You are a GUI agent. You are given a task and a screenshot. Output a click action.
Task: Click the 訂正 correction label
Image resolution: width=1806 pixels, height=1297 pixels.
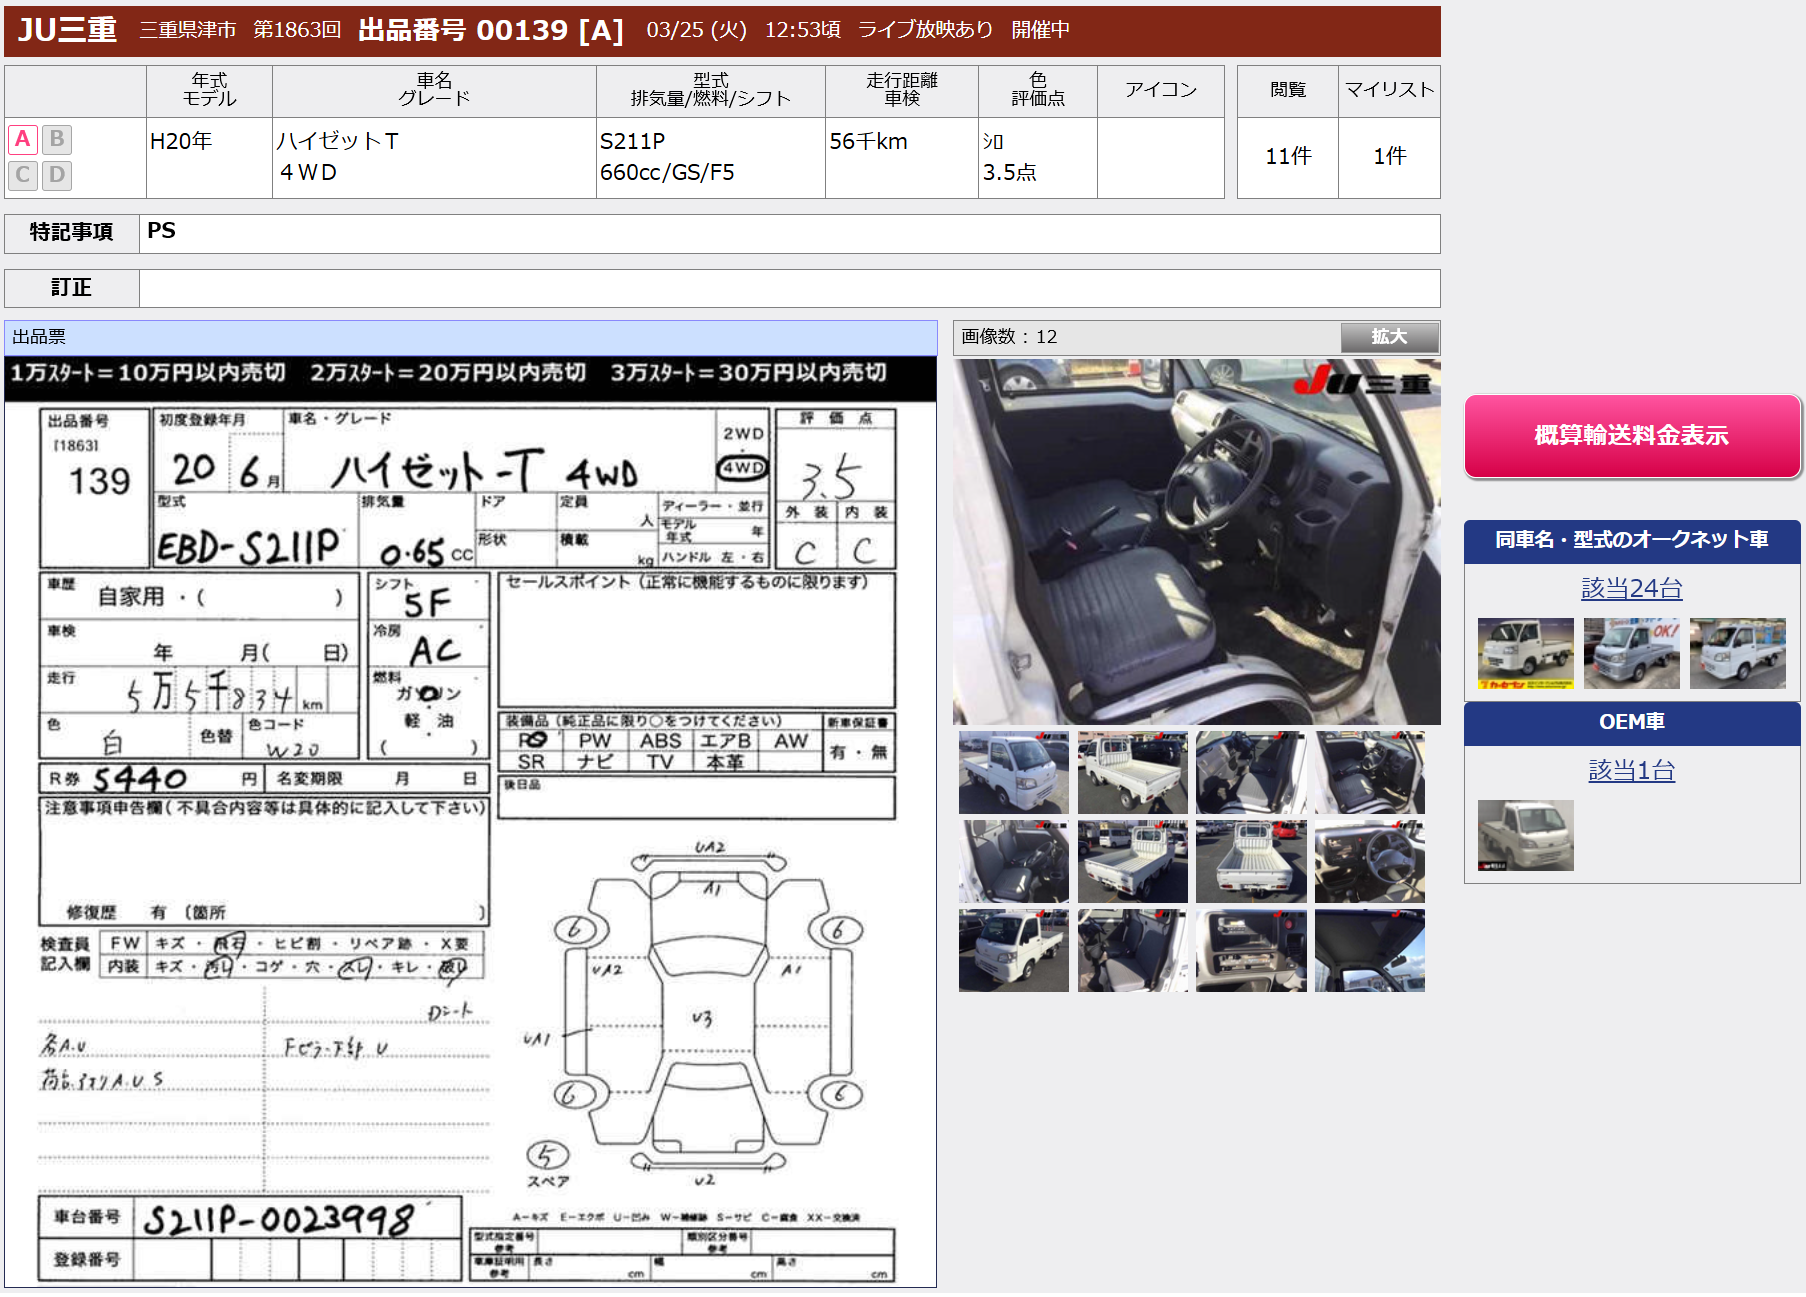(71, 288)
